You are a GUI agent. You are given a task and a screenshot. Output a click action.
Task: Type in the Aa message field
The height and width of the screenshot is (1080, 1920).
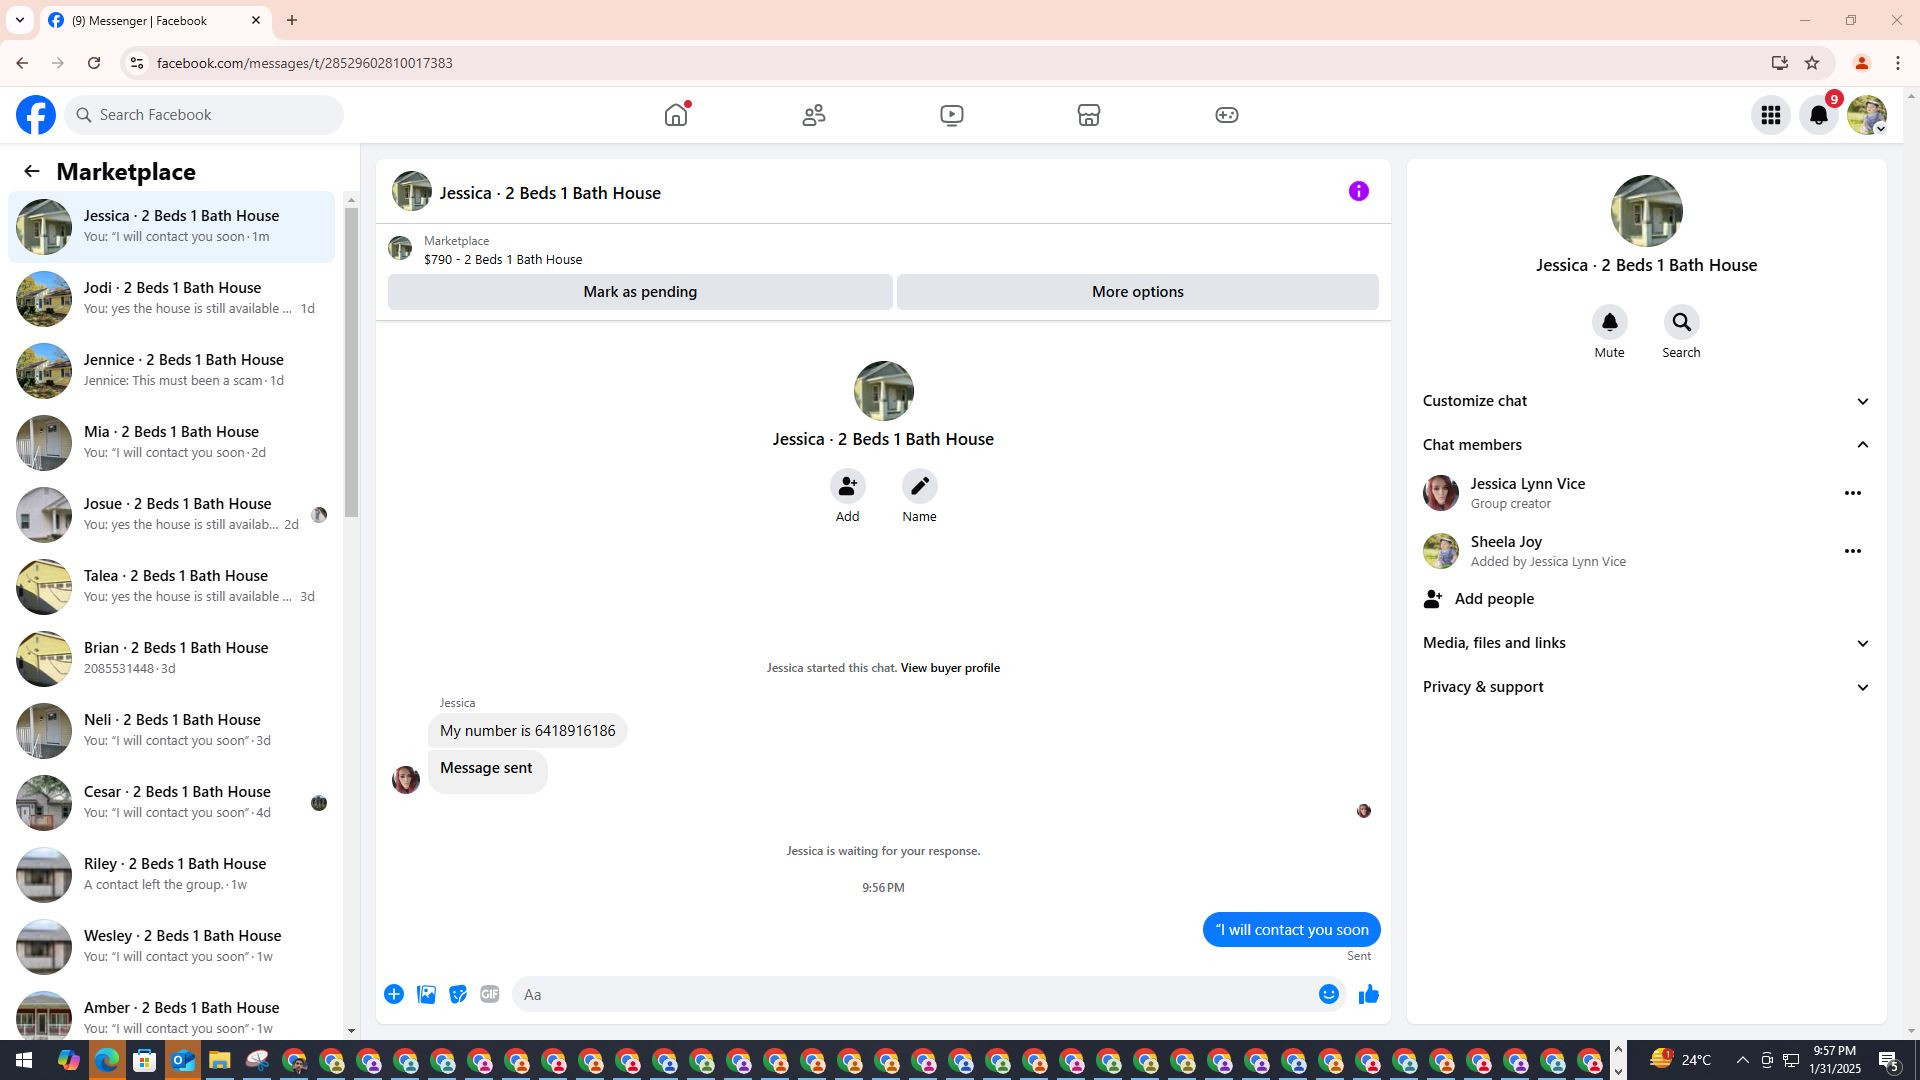[x=912, y=994]
